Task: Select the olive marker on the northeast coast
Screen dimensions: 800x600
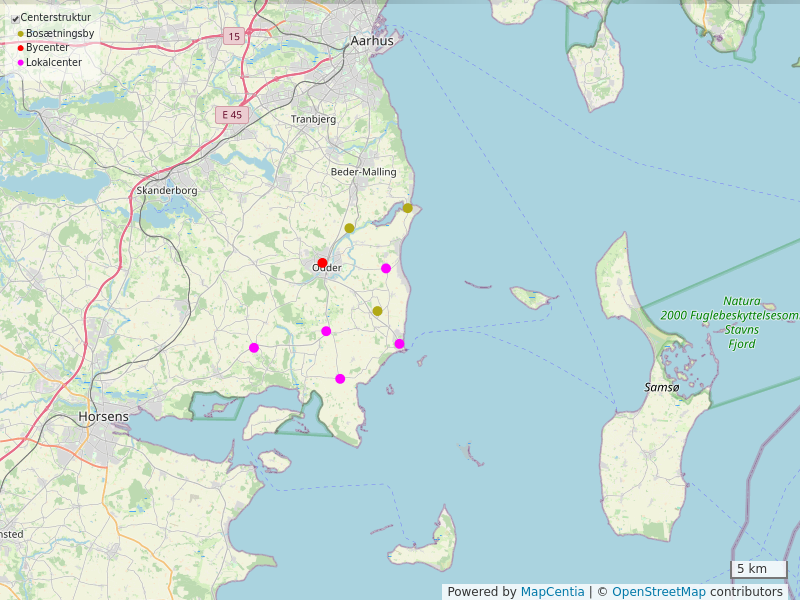Action: coord(408,208)
